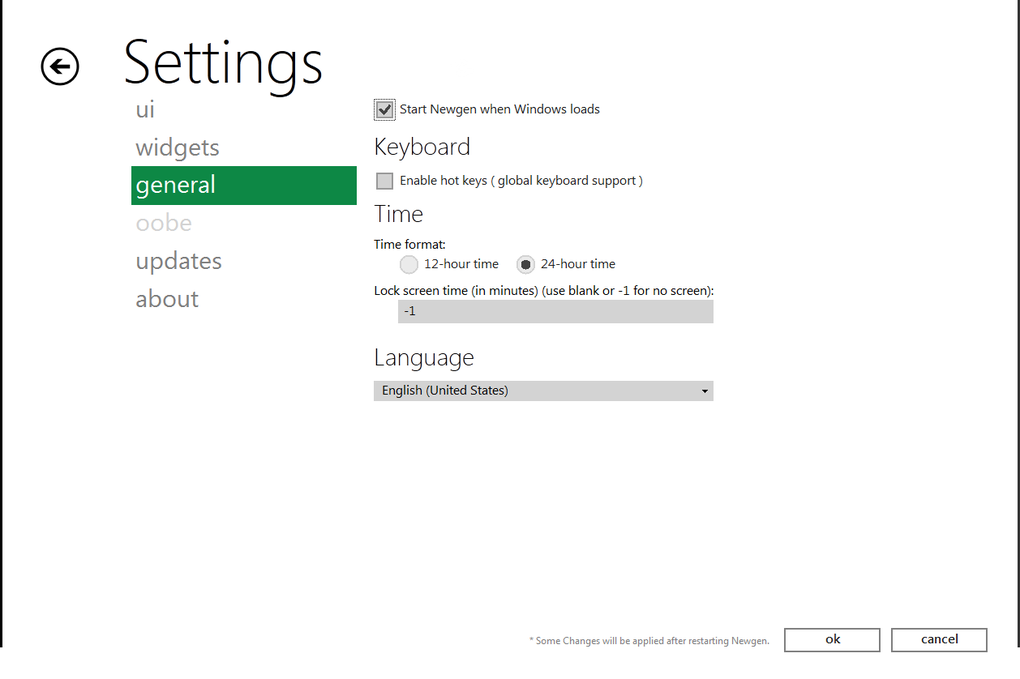Uncheck Start Newgen when Windows loads
Screen dimensions: 1020x679
pyautogui.click(x=384, y=109)
